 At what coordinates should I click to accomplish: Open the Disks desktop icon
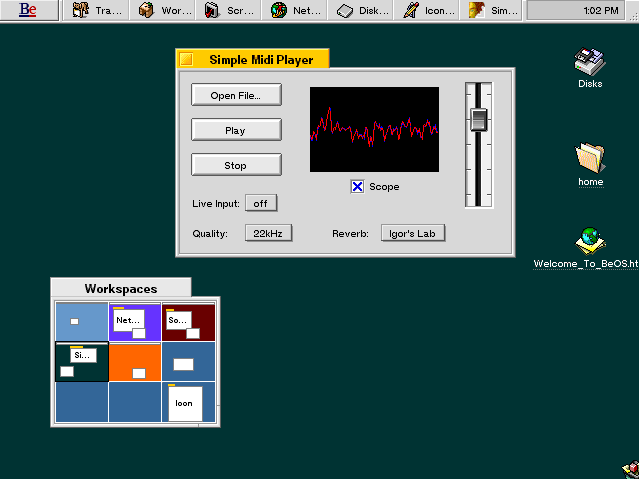(x=590, y=67)
